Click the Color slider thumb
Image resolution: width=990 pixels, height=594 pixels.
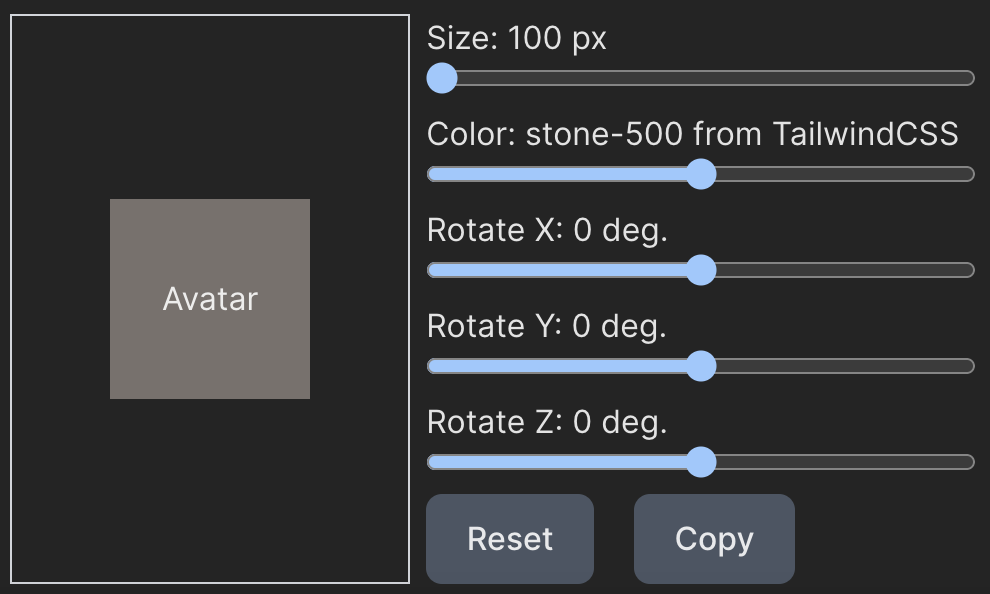click(x=702, y=174)
